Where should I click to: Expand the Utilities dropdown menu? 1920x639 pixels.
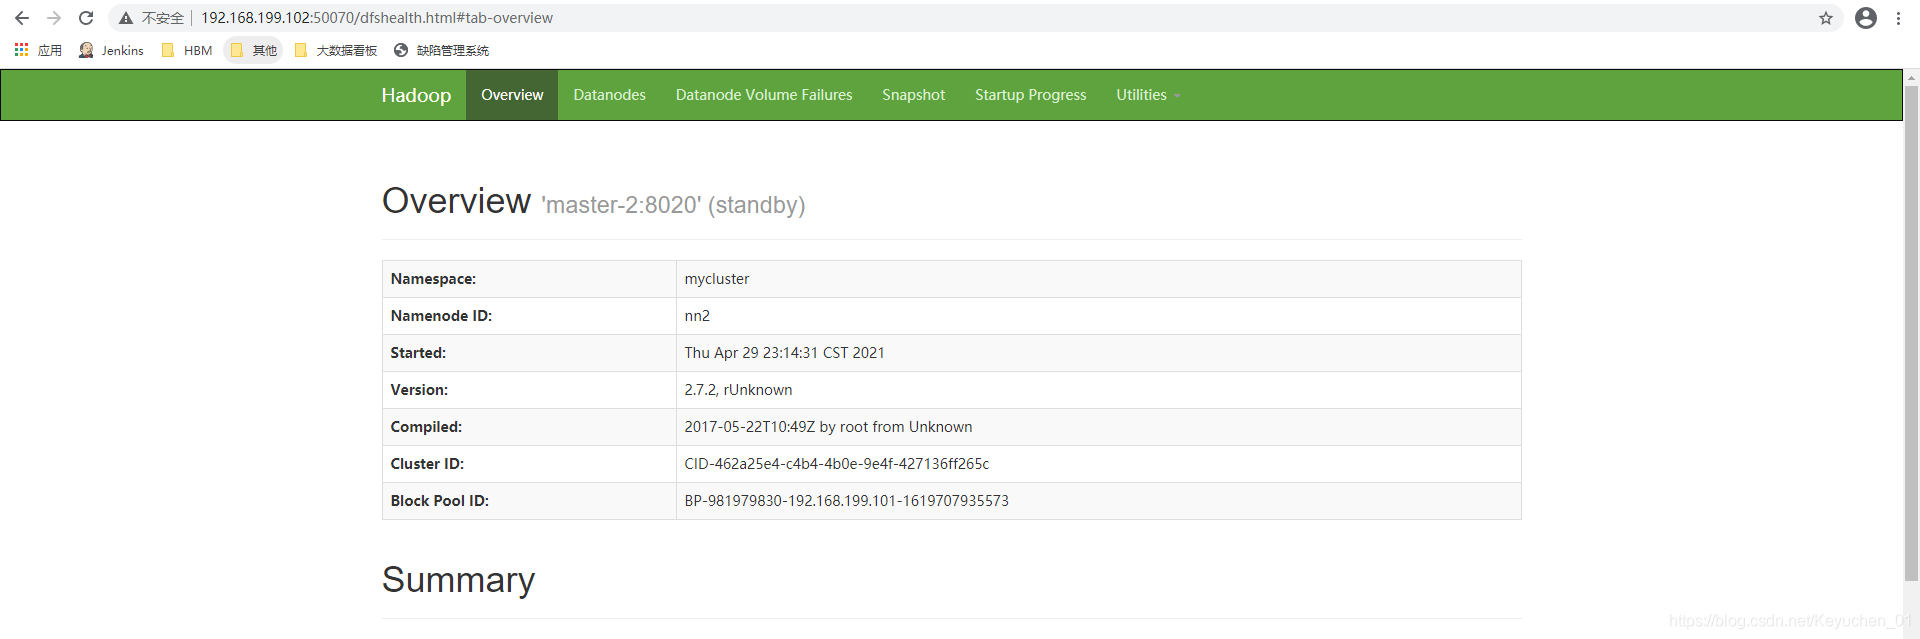click(x=1148, y=95)
